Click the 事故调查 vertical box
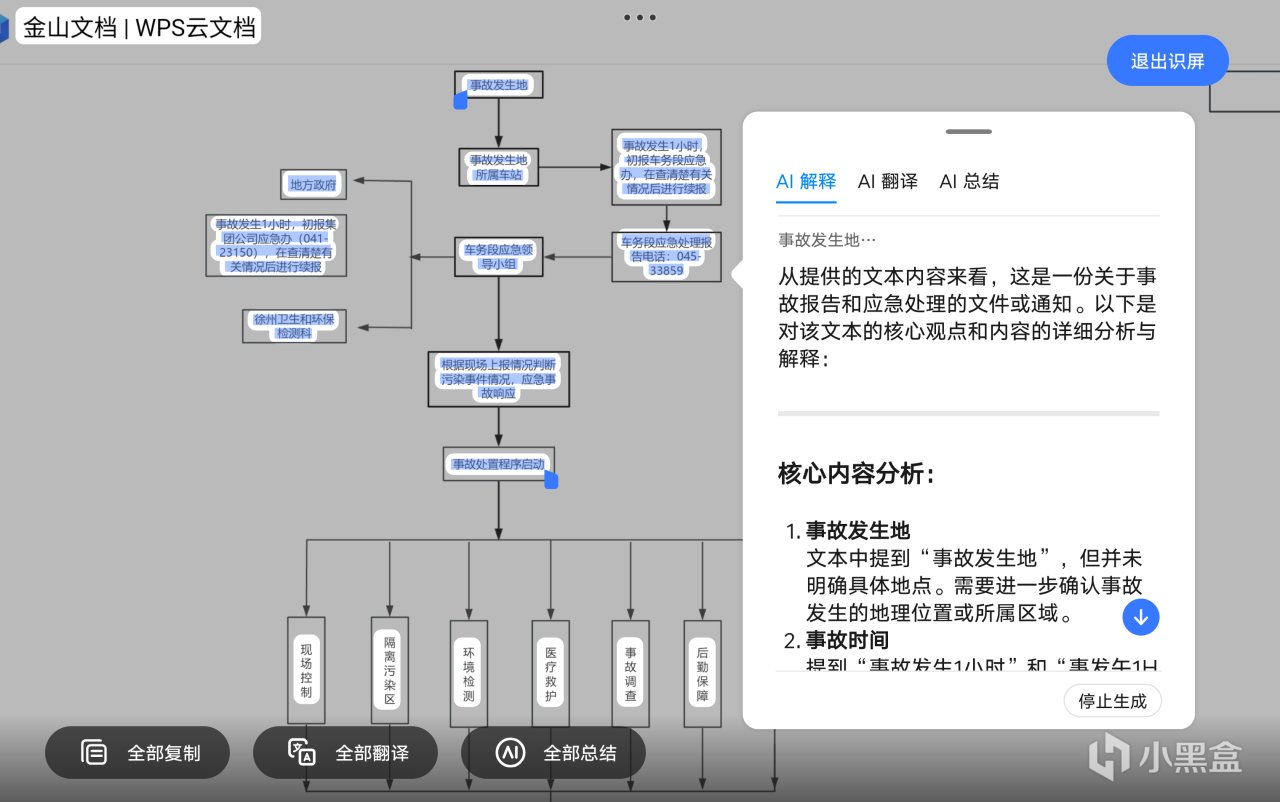 tap(630, 673)
